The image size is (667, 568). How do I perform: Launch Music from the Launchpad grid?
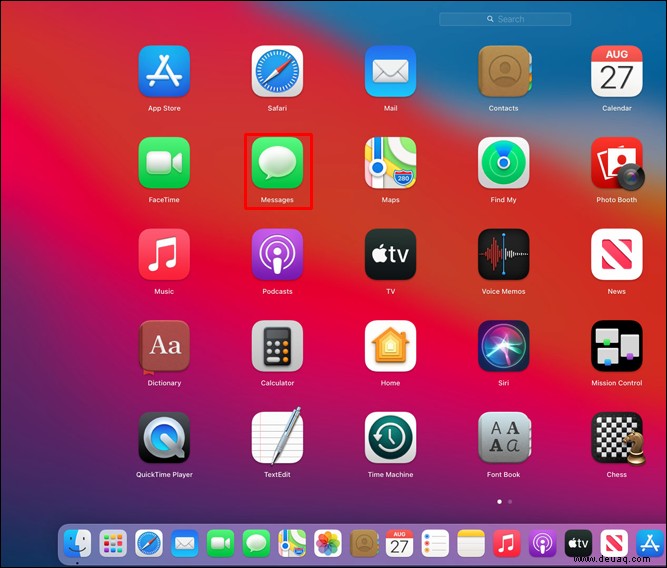164,254
